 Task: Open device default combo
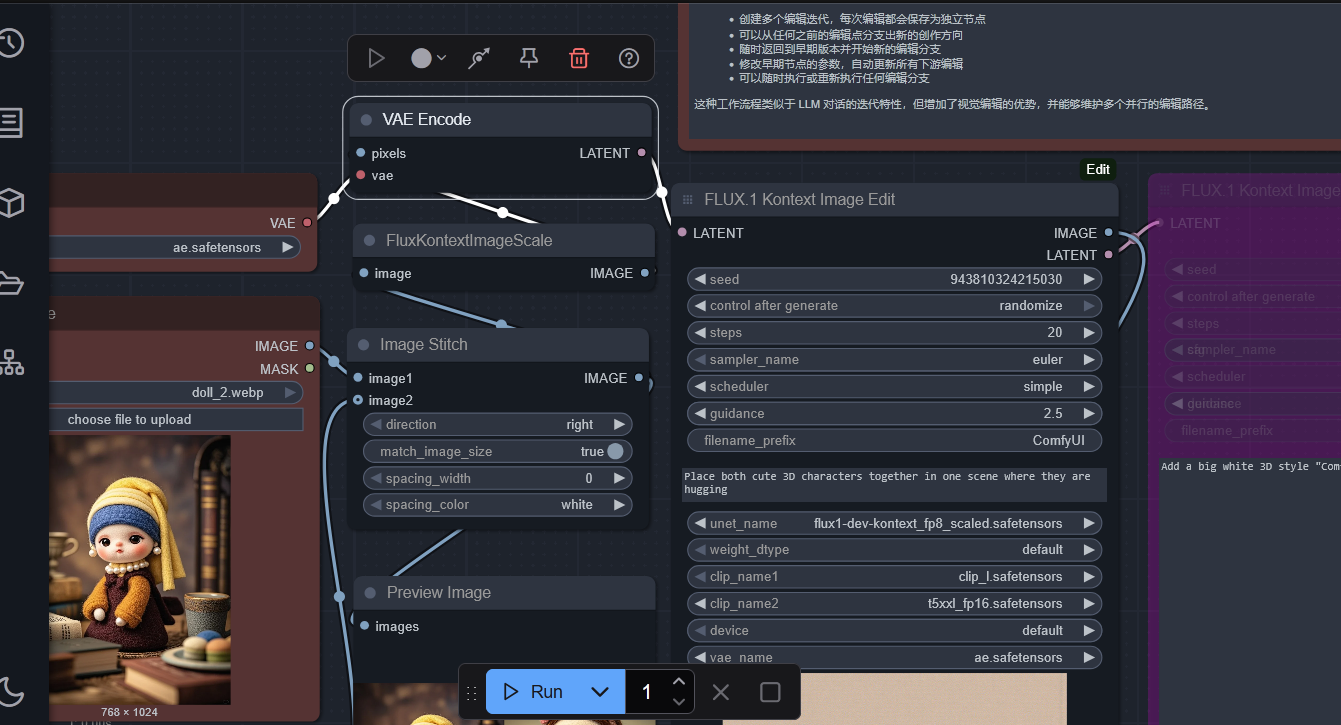coord(894,630)
